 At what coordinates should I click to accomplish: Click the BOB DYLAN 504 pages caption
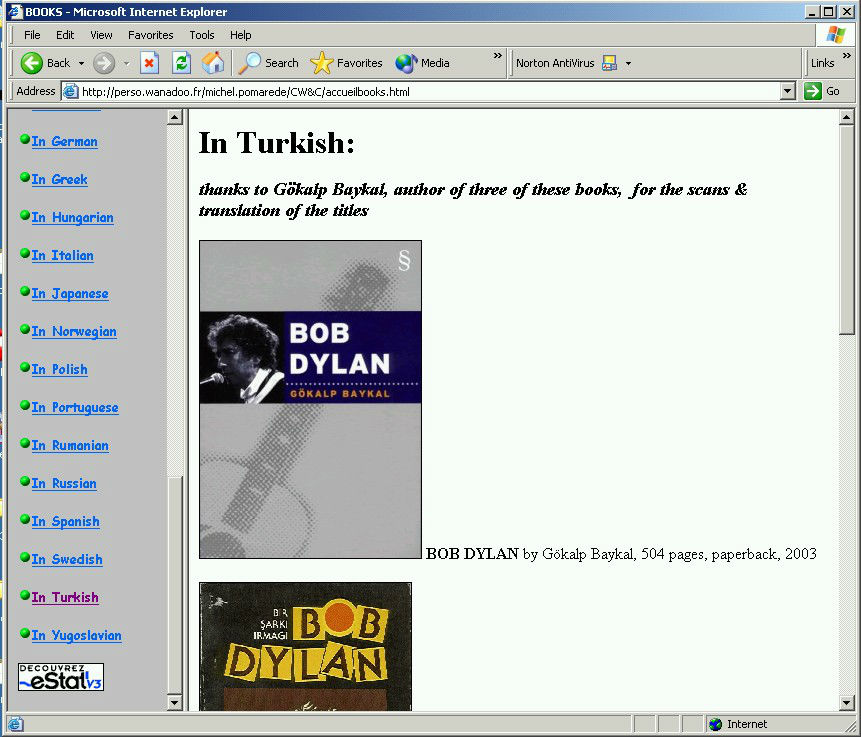pos(621,554)
